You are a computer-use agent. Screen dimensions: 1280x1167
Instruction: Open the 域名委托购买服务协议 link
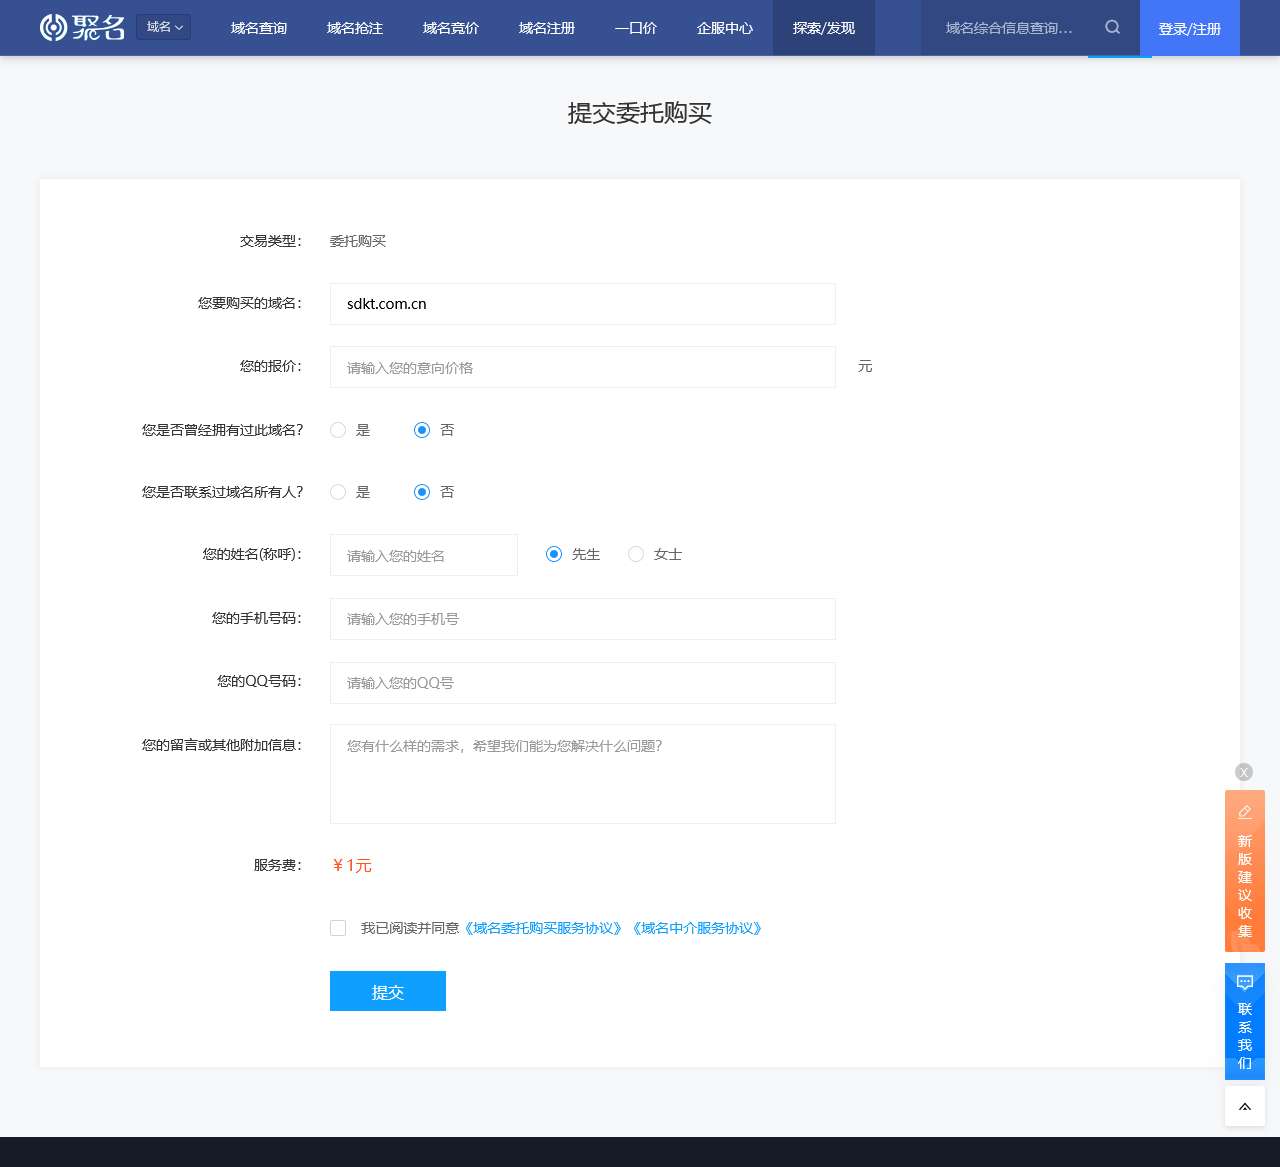pos(545,928)
